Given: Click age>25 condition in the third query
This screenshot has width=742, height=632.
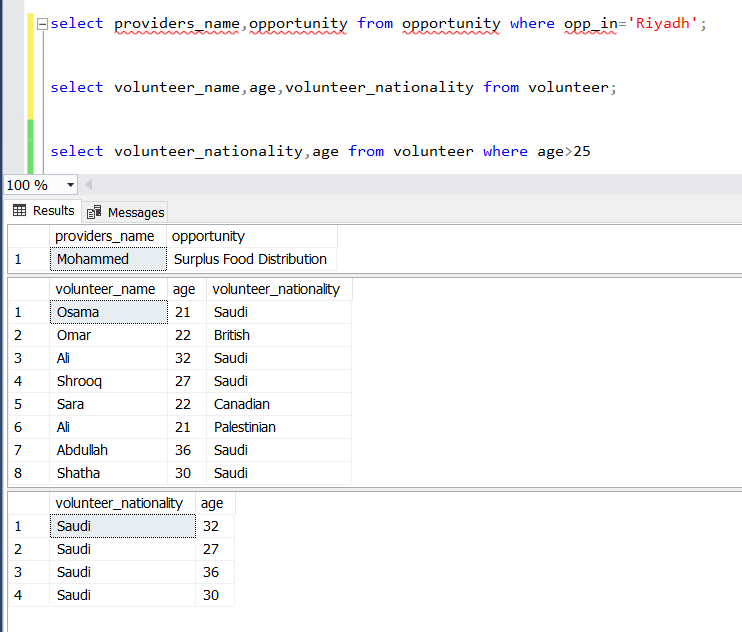Looking at the screenshot, I should tap(564, 151).
